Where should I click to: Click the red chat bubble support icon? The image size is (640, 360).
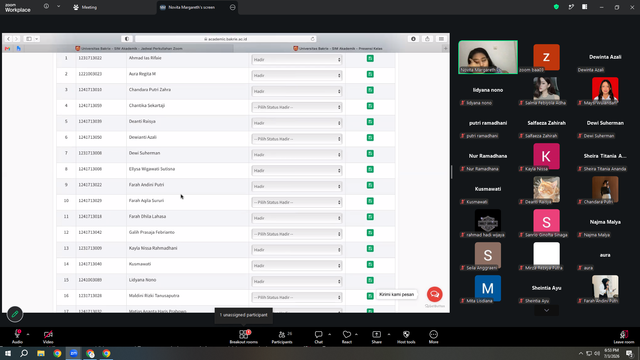[435, 294]
